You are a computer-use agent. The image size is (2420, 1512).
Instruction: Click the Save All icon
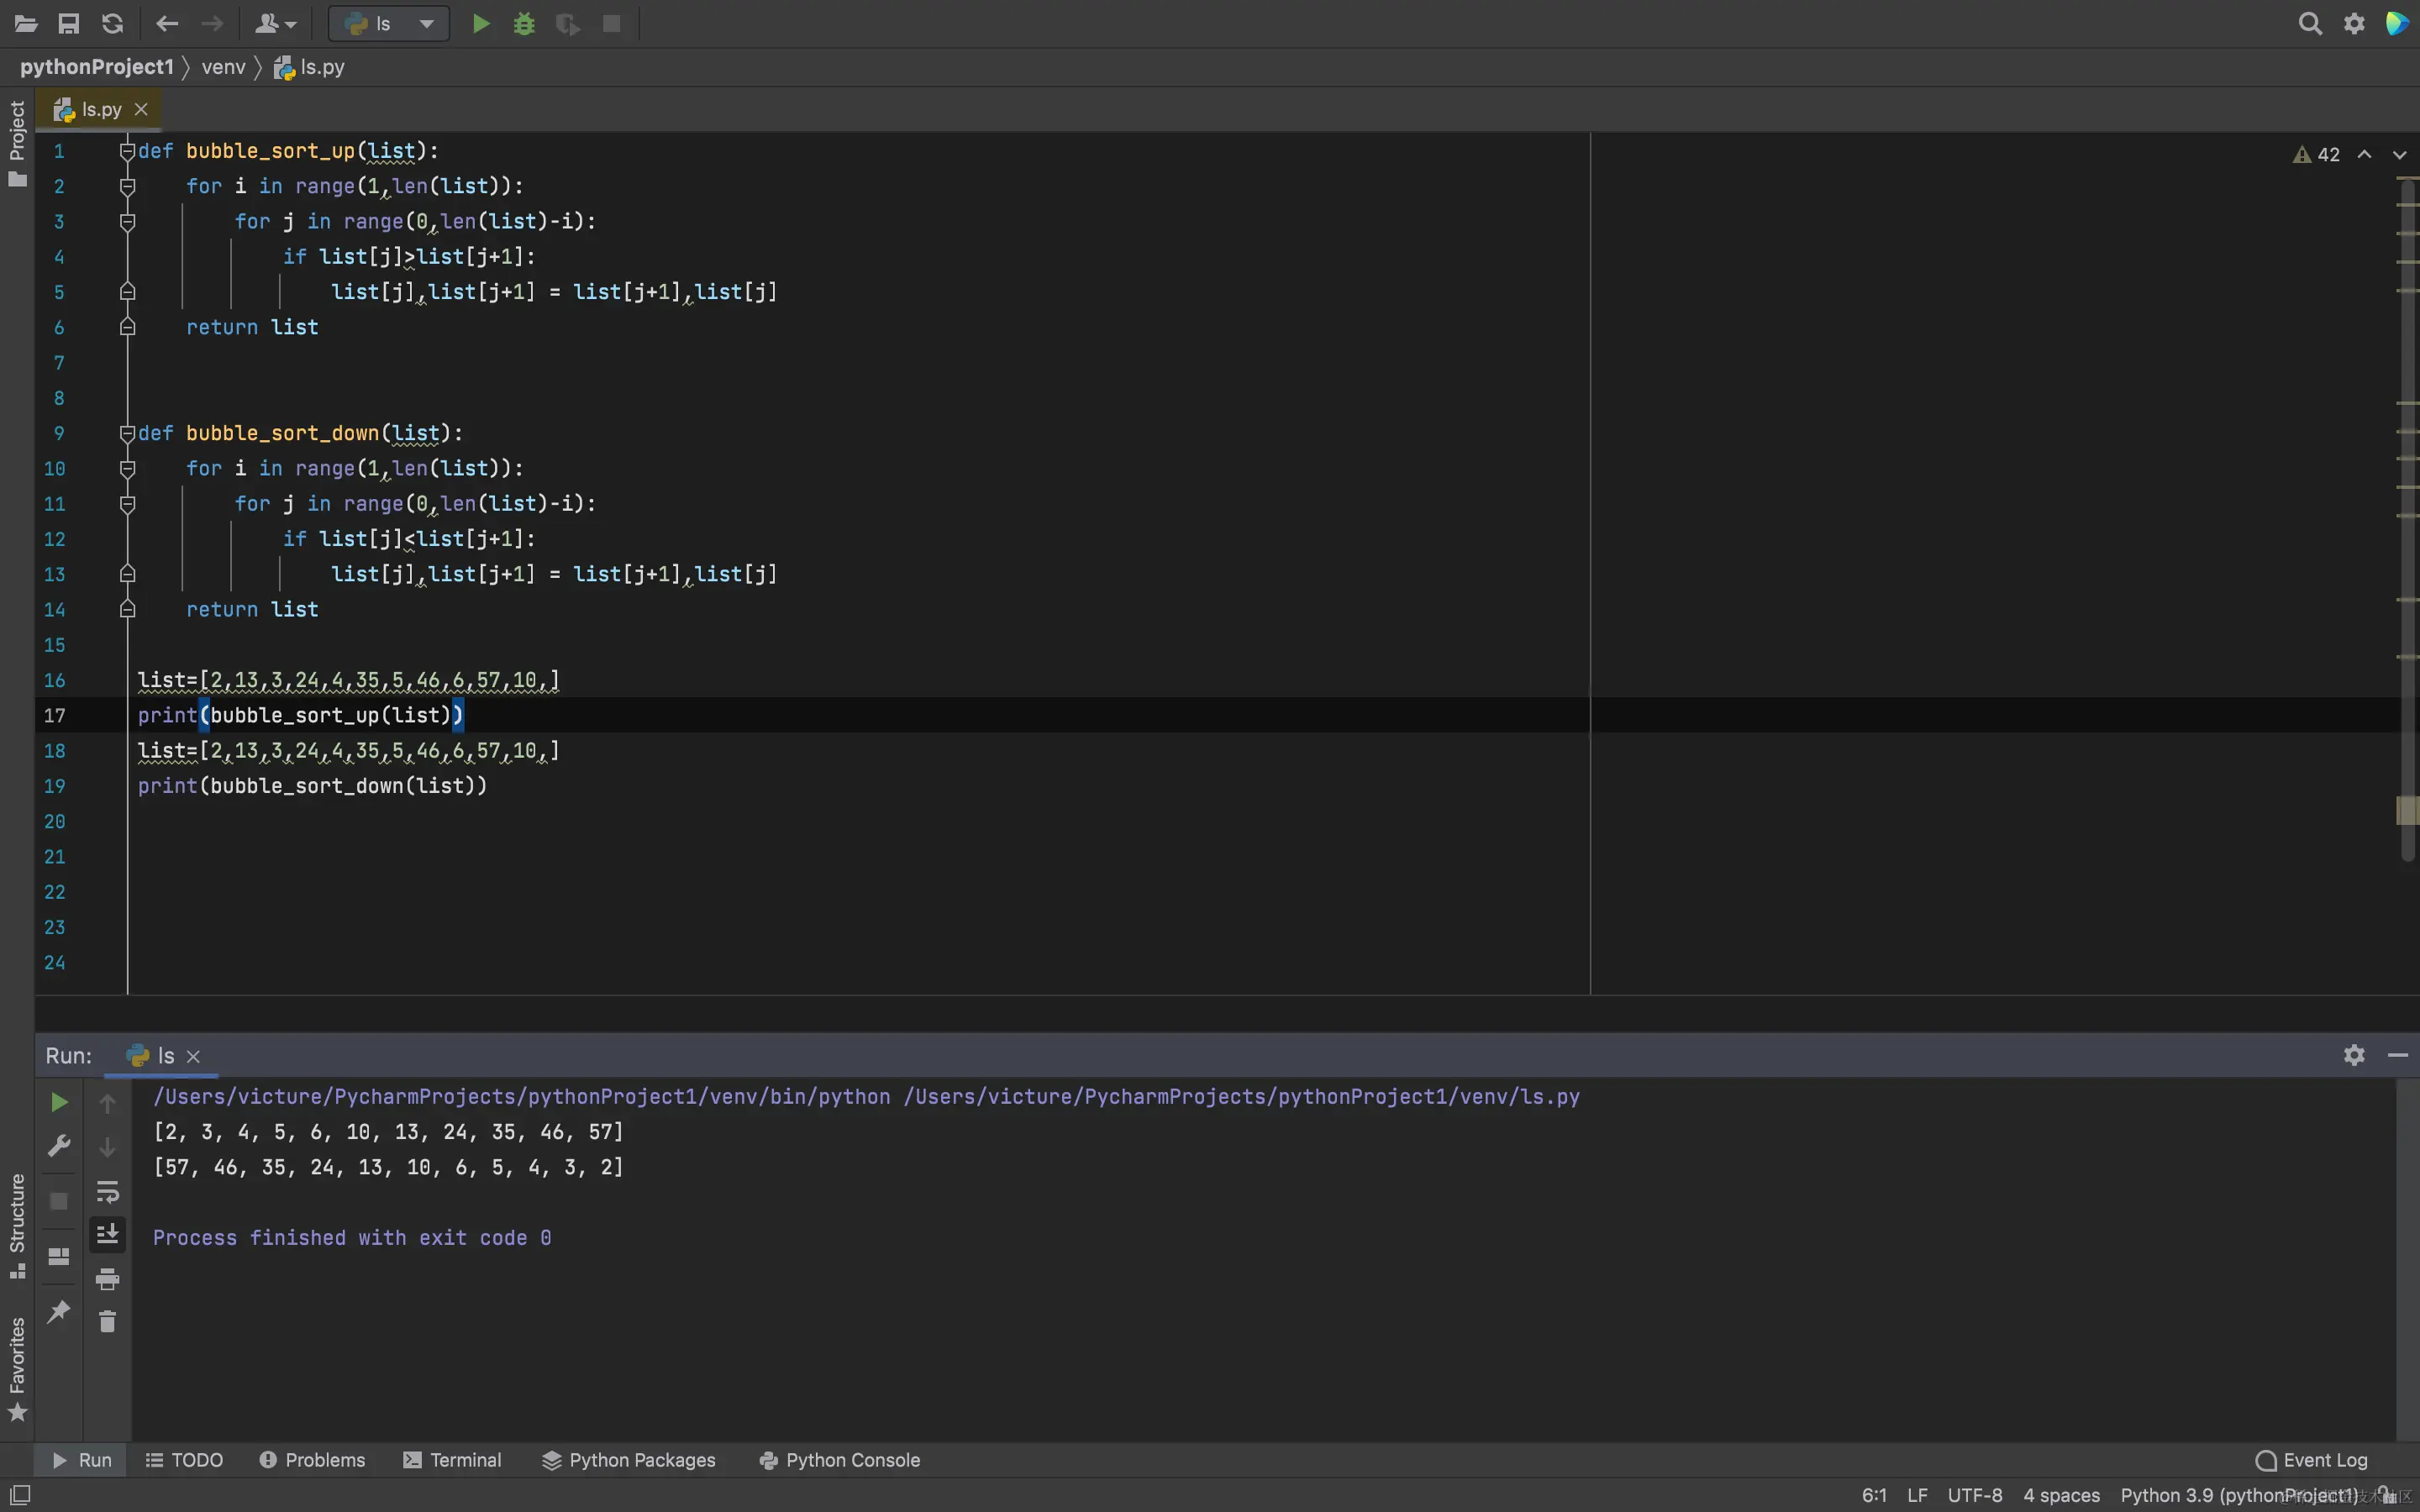point(69,24)
